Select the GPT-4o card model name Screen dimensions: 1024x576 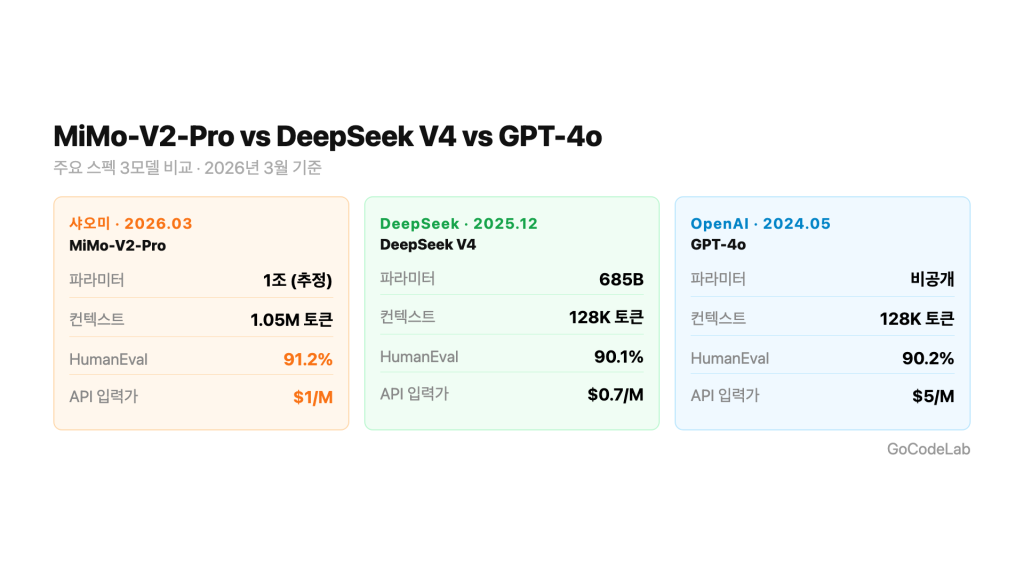[x=718, y=244]
